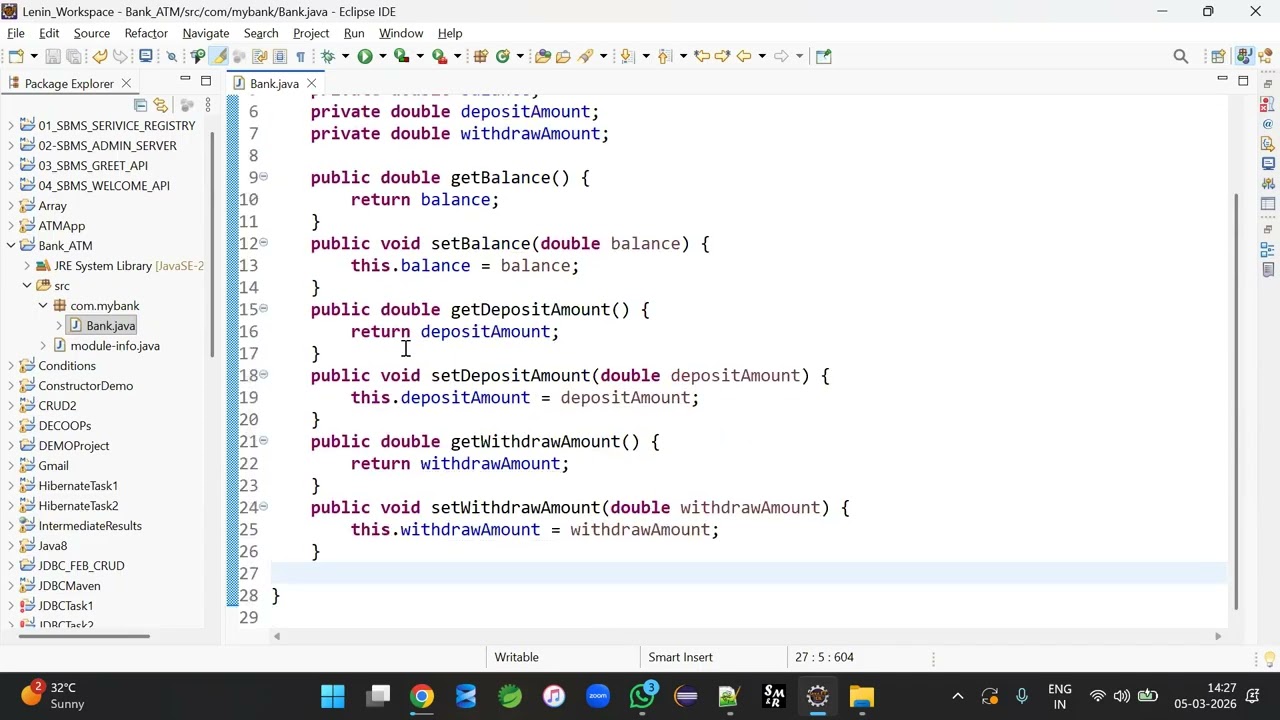Viewport: 1280px width, 720px height.
Task: Toggle Show Whitespace Characters pilcrow icon
Action: pyautogui.click(x=300, y=56)
